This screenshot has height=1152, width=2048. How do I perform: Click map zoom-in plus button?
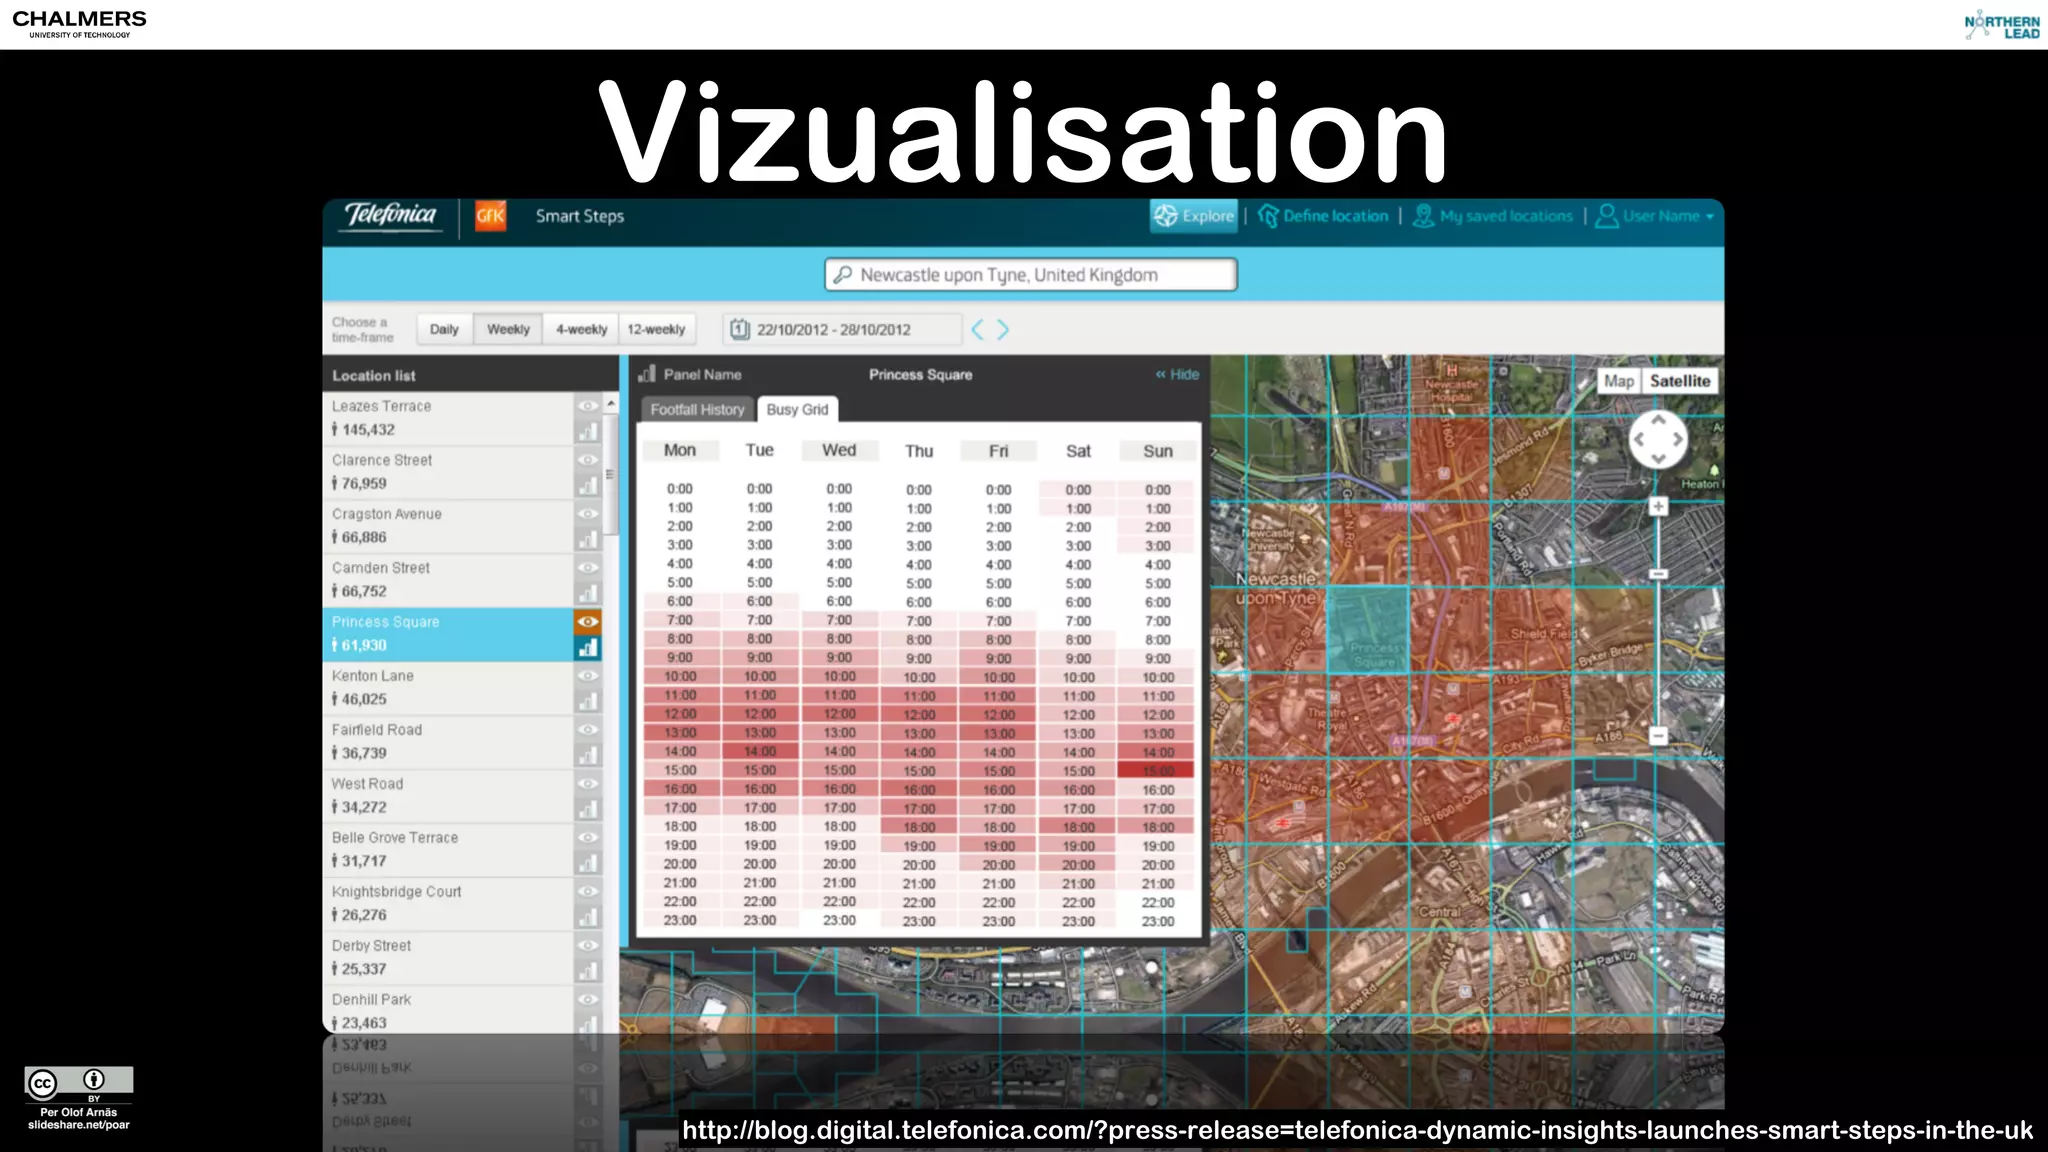click(x=1658, y=507)
